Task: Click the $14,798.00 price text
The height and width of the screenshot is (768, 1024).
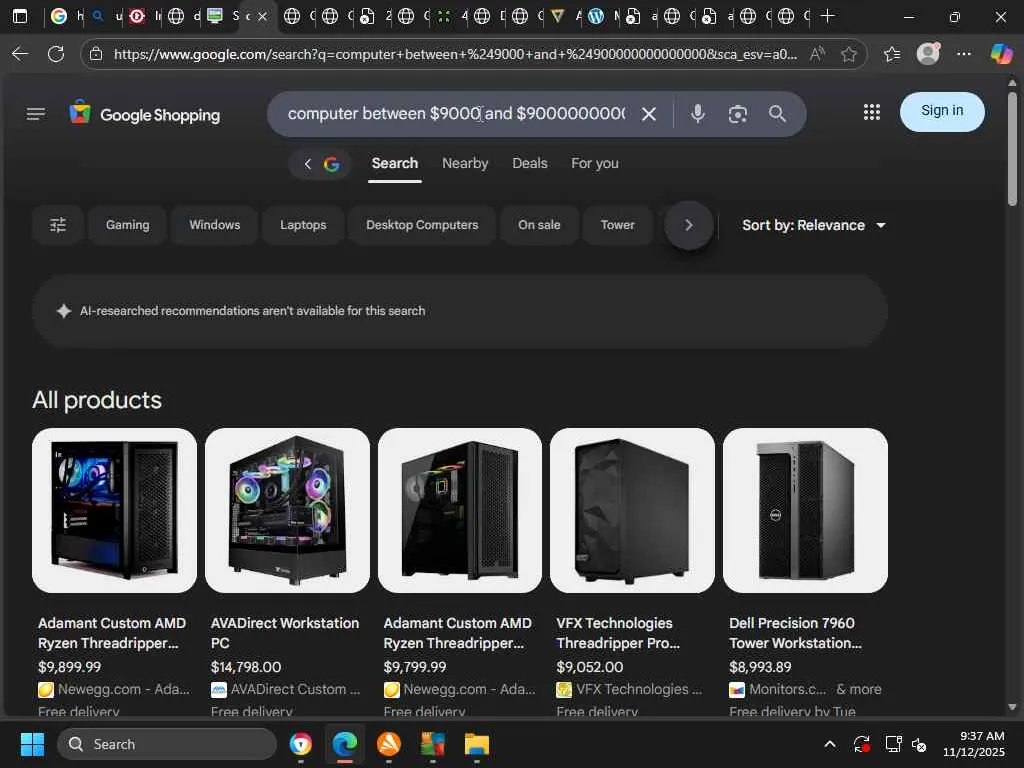Action: [x=246, y=667]
